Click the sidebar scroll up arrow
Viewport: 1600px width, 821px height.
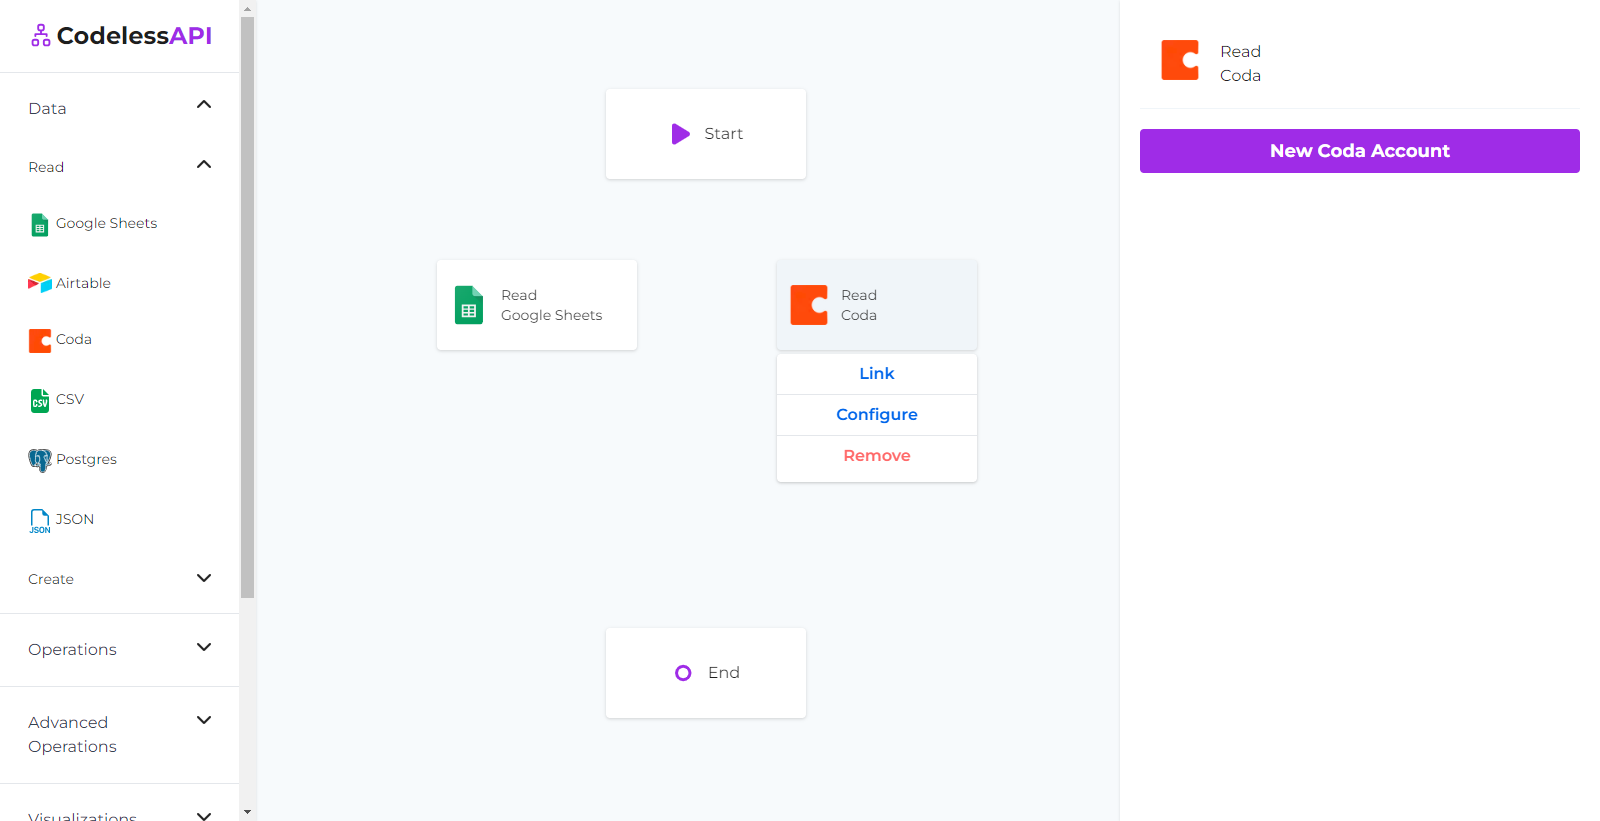[248, 9]
